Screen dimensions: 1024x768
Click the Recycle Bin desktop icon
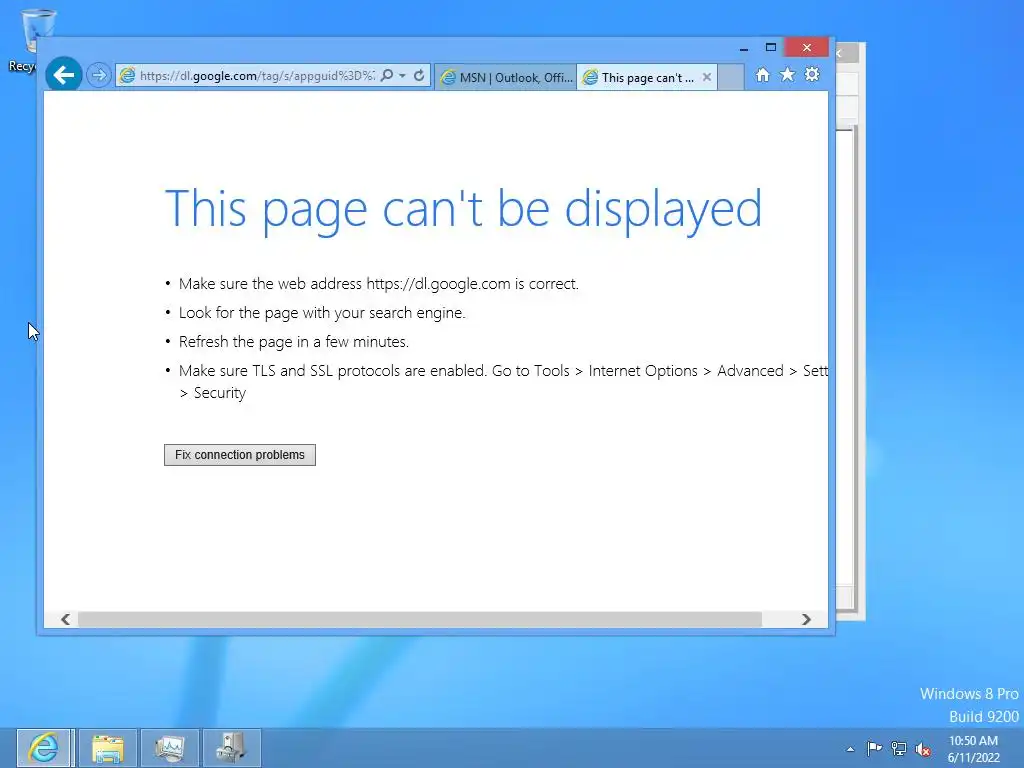point(29,40)
